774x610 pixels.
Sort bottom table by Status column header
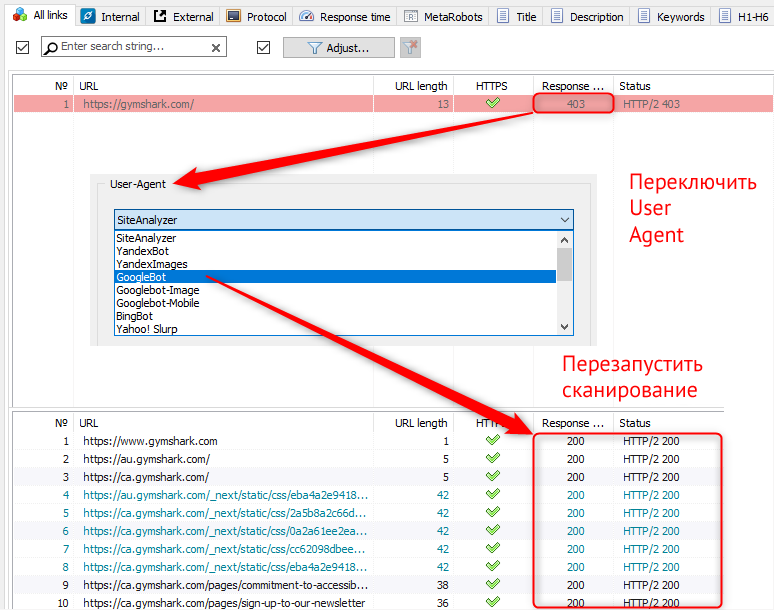click(668, 423)
